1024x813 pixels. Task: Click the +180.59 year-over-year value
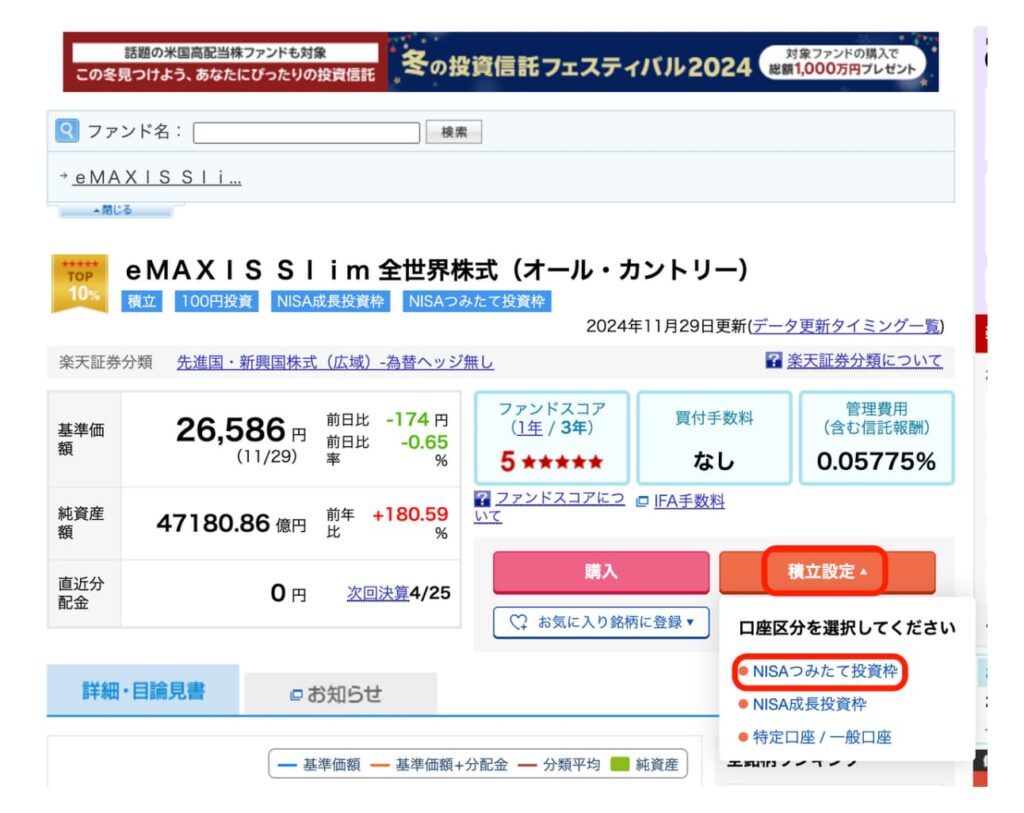click(410, 515)
